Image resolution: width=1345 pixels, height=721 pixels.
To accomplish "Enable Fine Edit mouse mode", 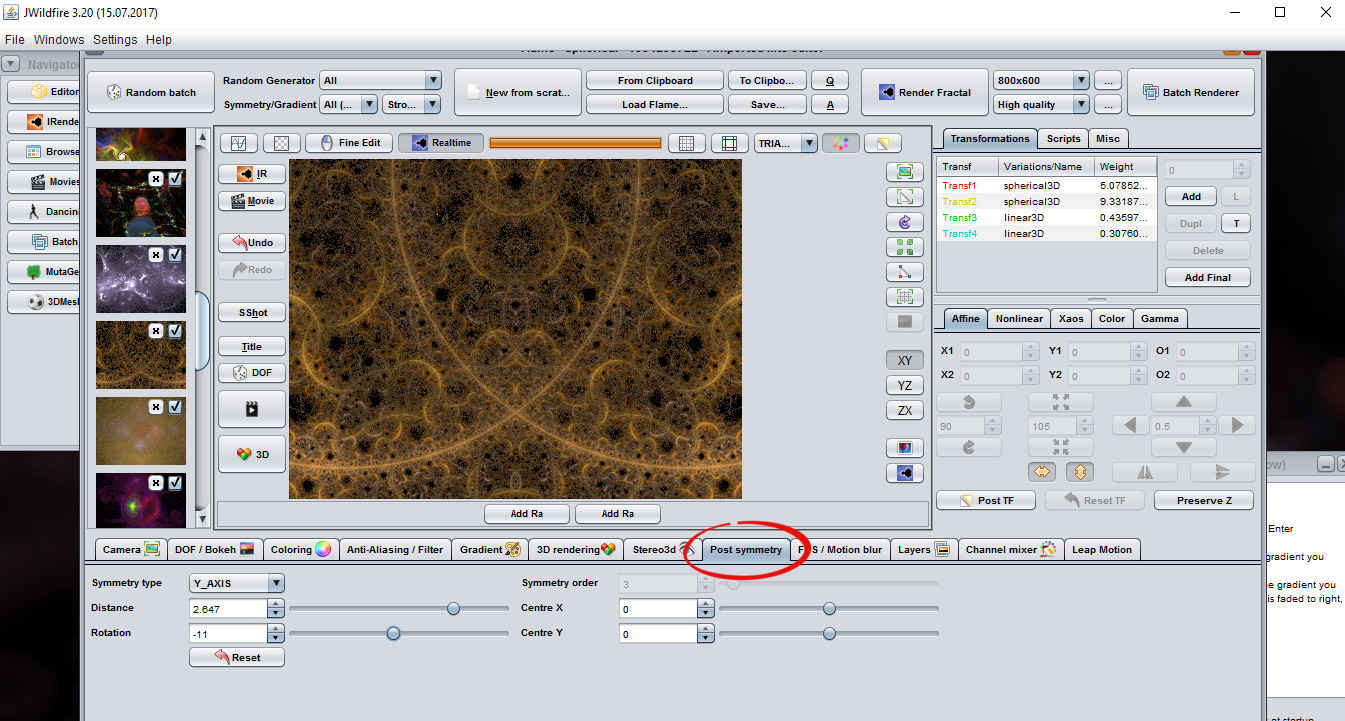I will 348,143.
